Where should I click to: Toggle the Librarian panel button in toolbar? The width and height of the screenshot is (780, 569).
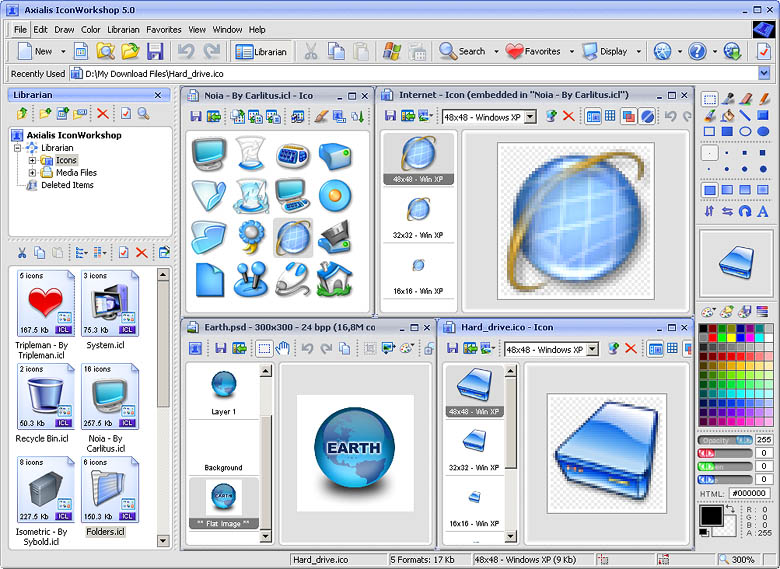pyautogui.click(x=261, y=51)
